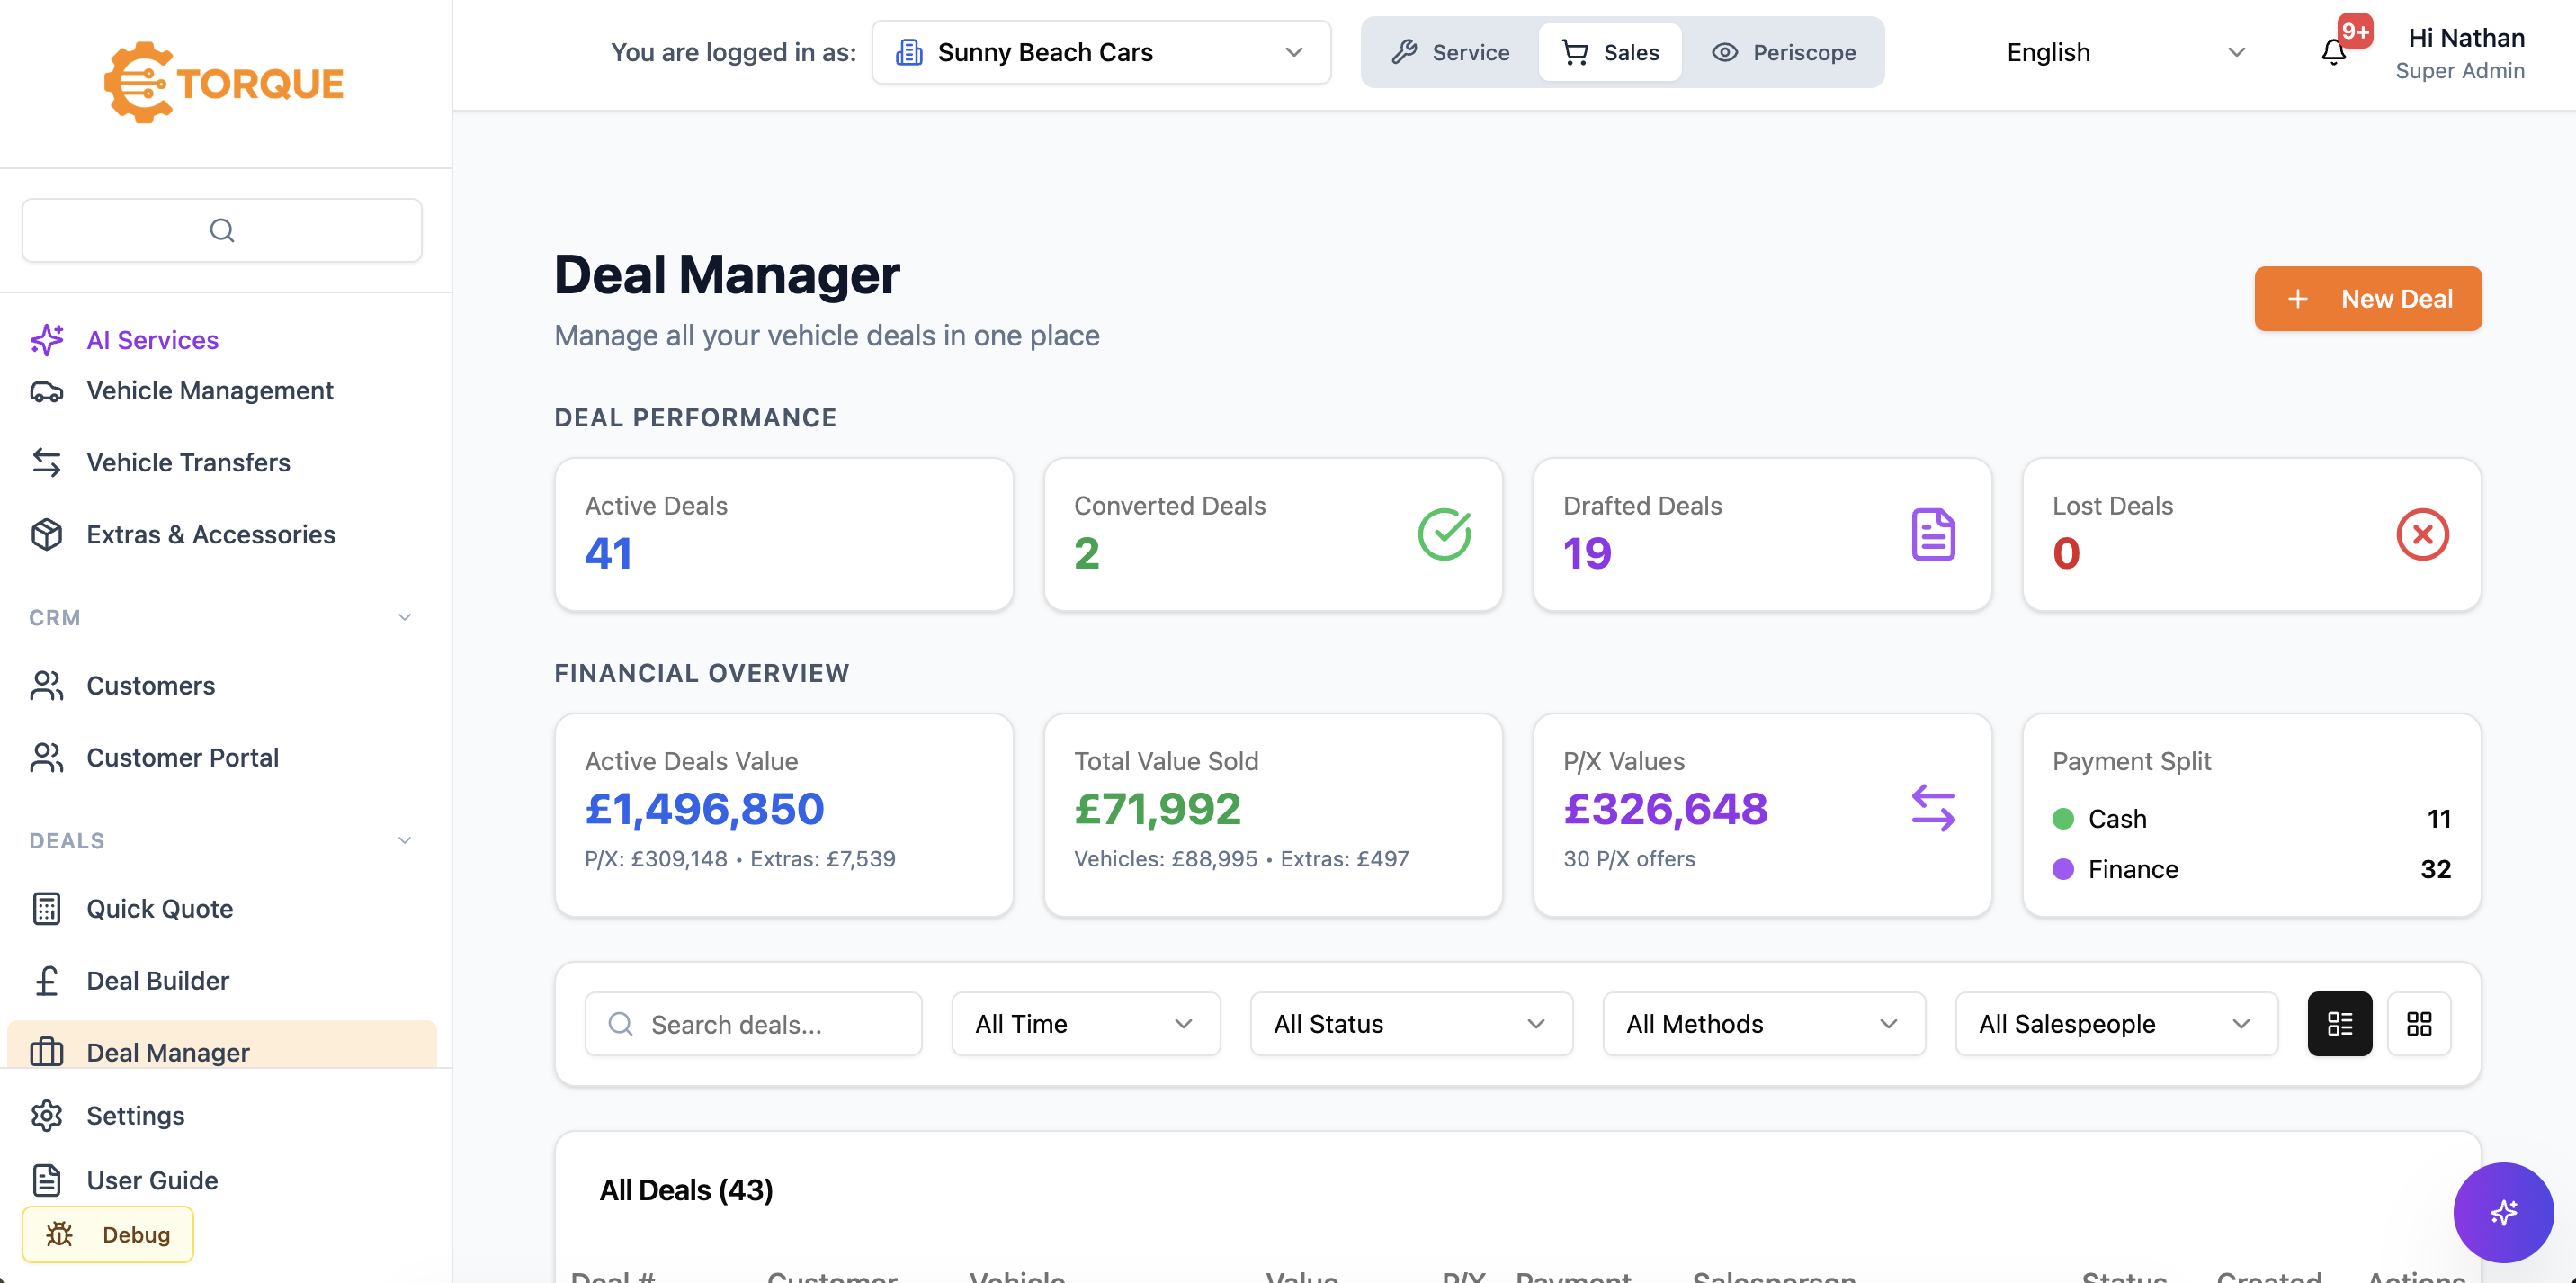Collapse the DEALS sidebar section

point(405,841)
